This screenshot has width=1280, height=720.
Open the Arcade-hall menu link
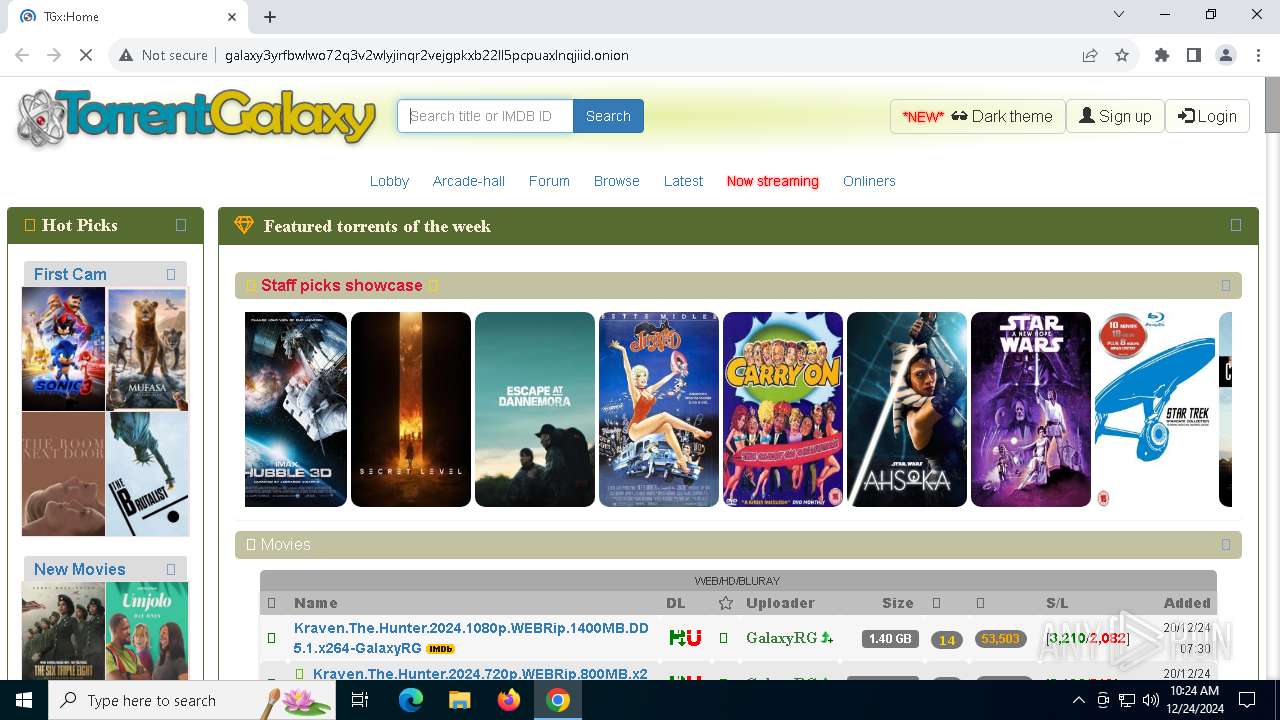[469, 181]
